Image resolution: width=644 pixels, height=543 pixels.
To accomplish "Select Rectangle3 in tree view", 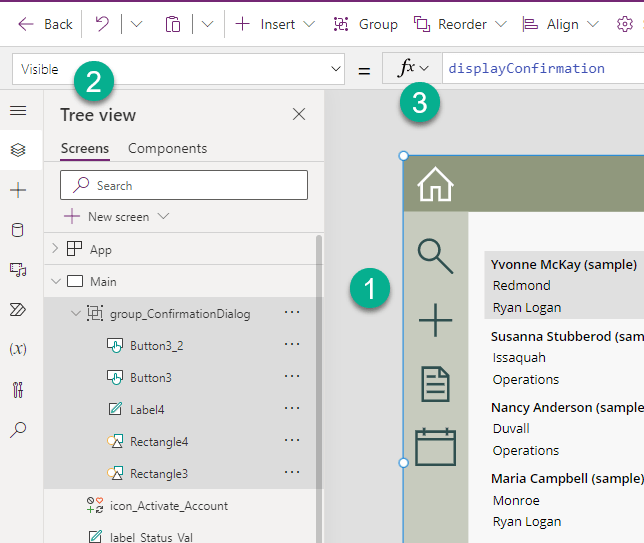I will pyautogui.click(x=159, y=474).
